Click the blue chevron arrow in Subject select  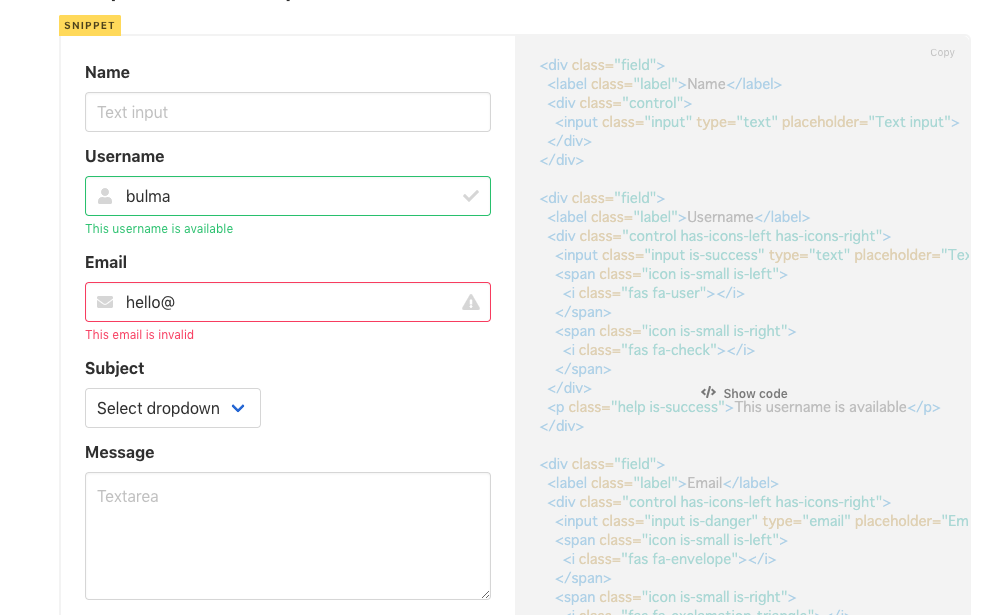(x=238, y=408)
